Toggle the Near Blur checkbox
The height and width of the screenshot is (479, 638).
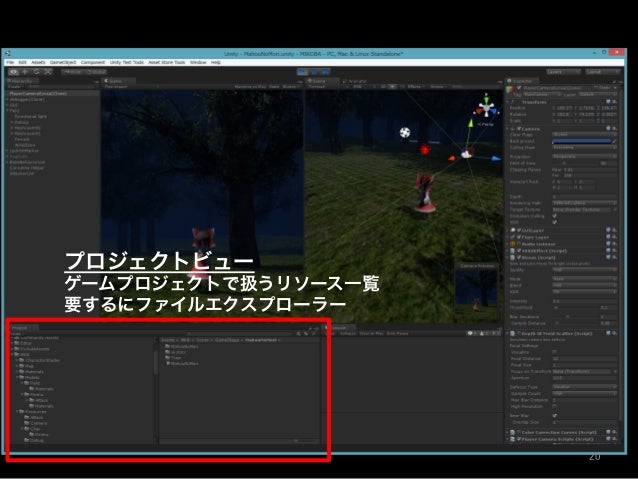point(555,416)
